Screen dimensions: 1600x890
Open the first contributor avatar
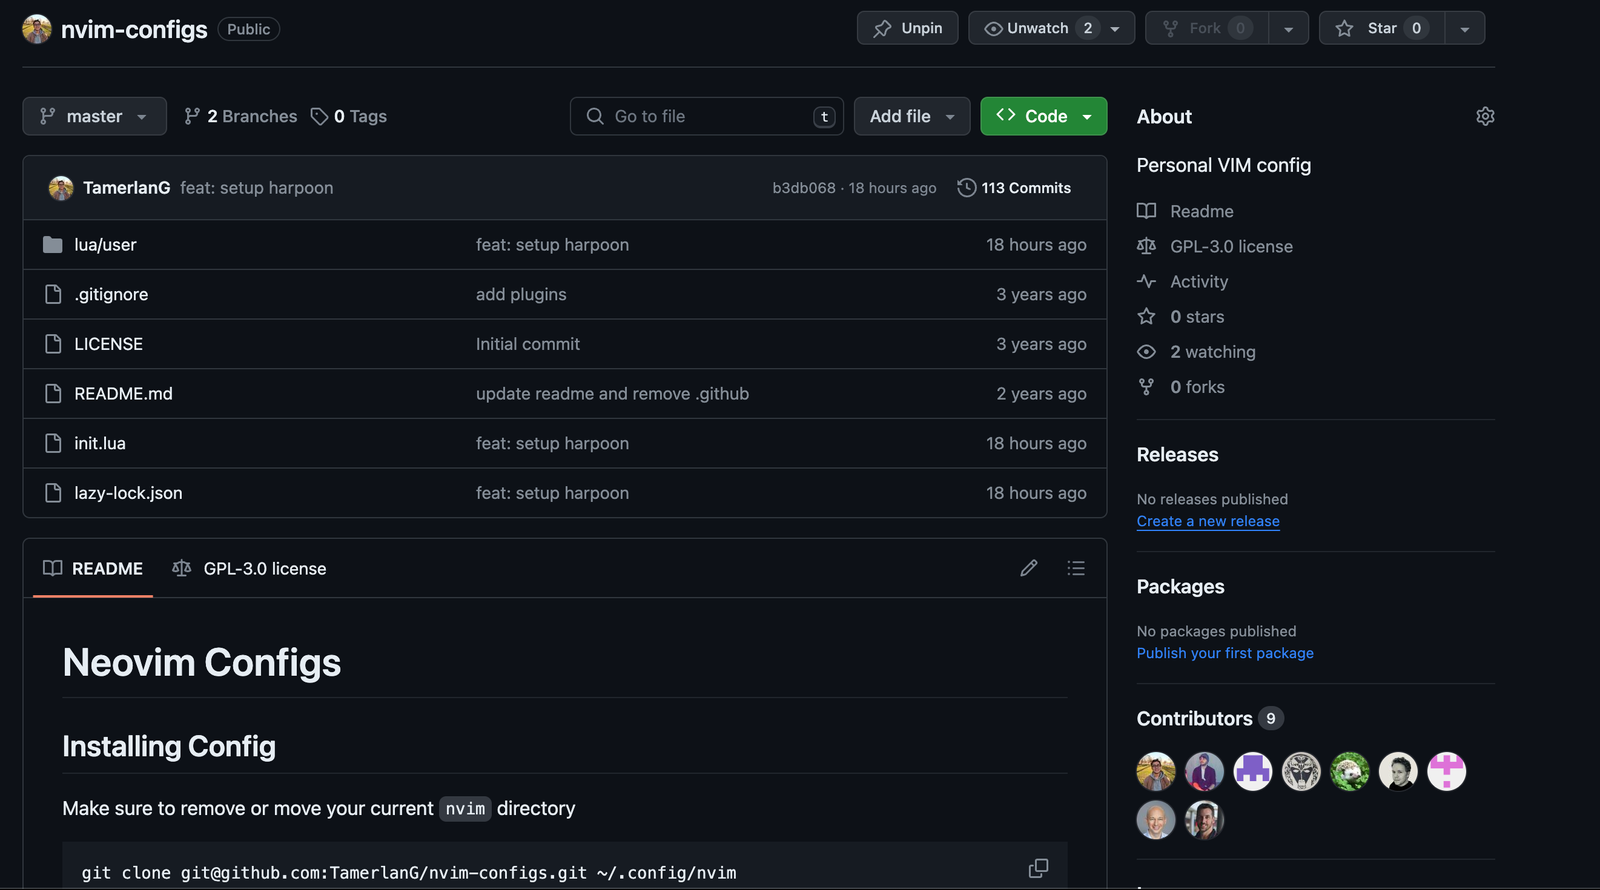point(1156,772)
